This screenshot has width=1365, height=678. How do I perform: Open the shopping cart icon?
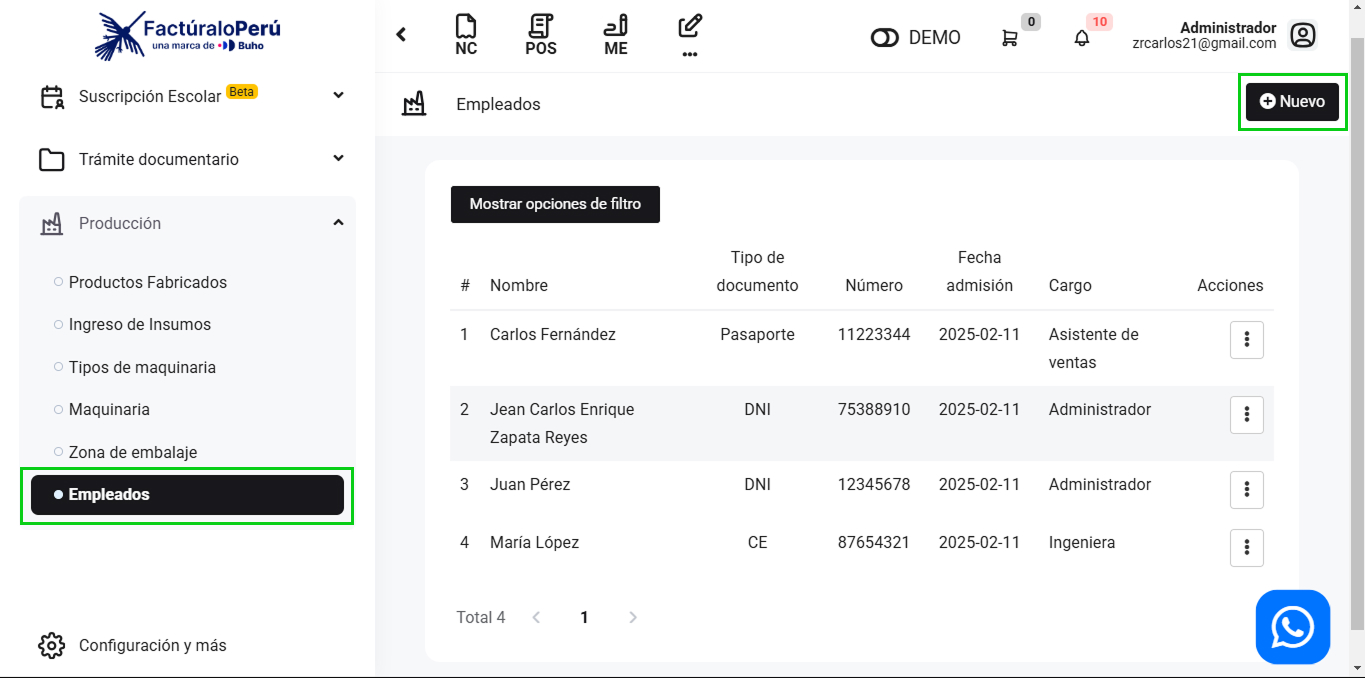coord(1010,38)
